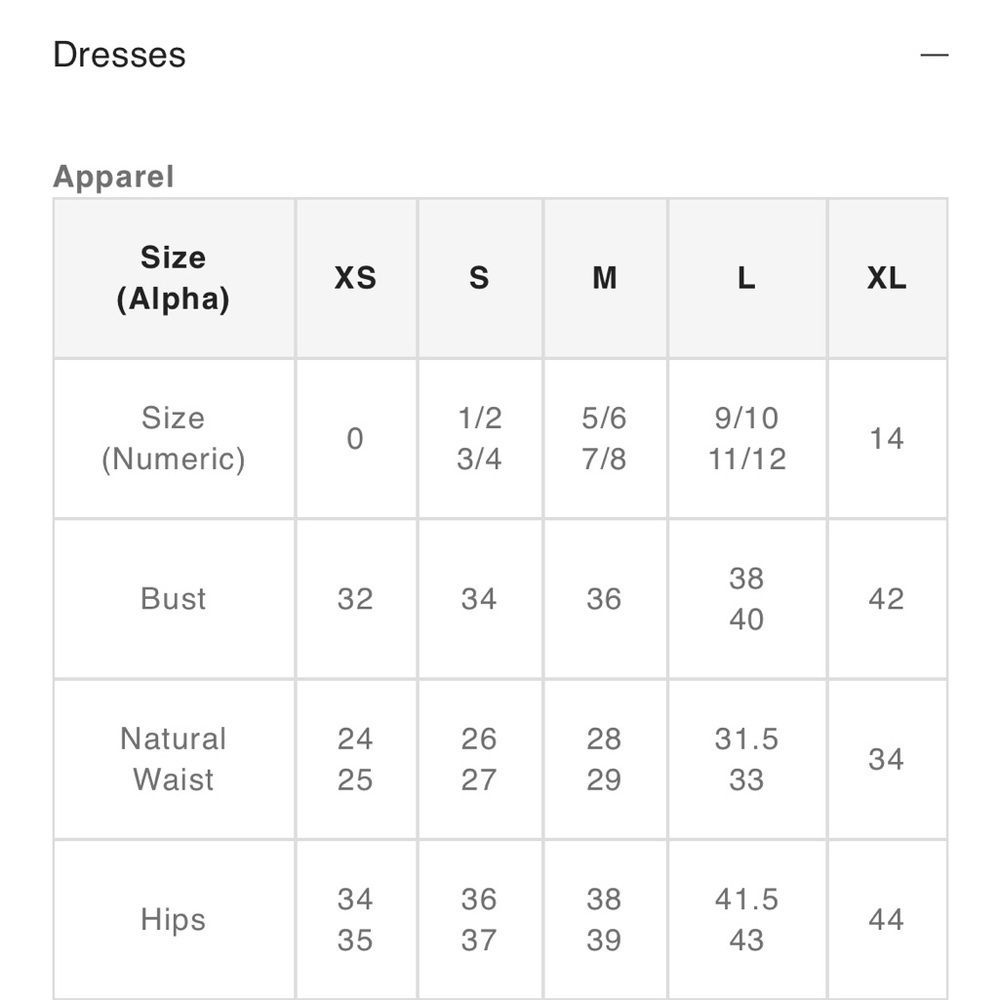Click the Dresses section heading
Image resolution: width=1000 pixels, height=1000 pixels.
tap(119, 54)
